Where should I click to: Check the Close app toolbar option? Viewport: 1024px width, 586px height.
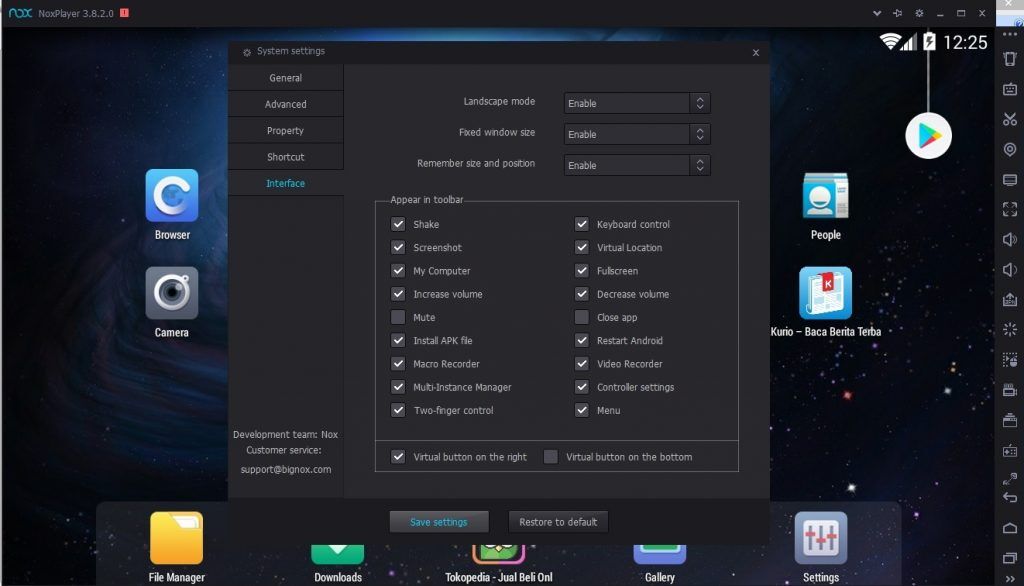582,317
